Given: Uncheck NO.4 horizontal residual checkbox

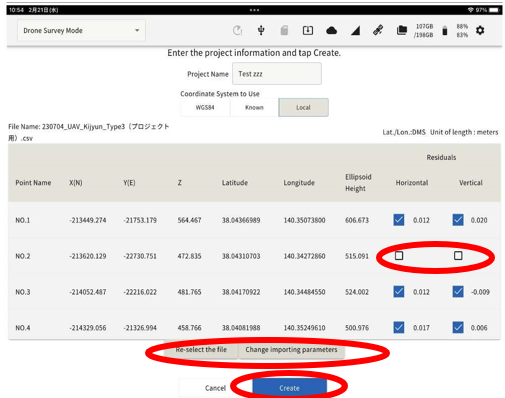Looking at the screenshot, I should (399, 327).
